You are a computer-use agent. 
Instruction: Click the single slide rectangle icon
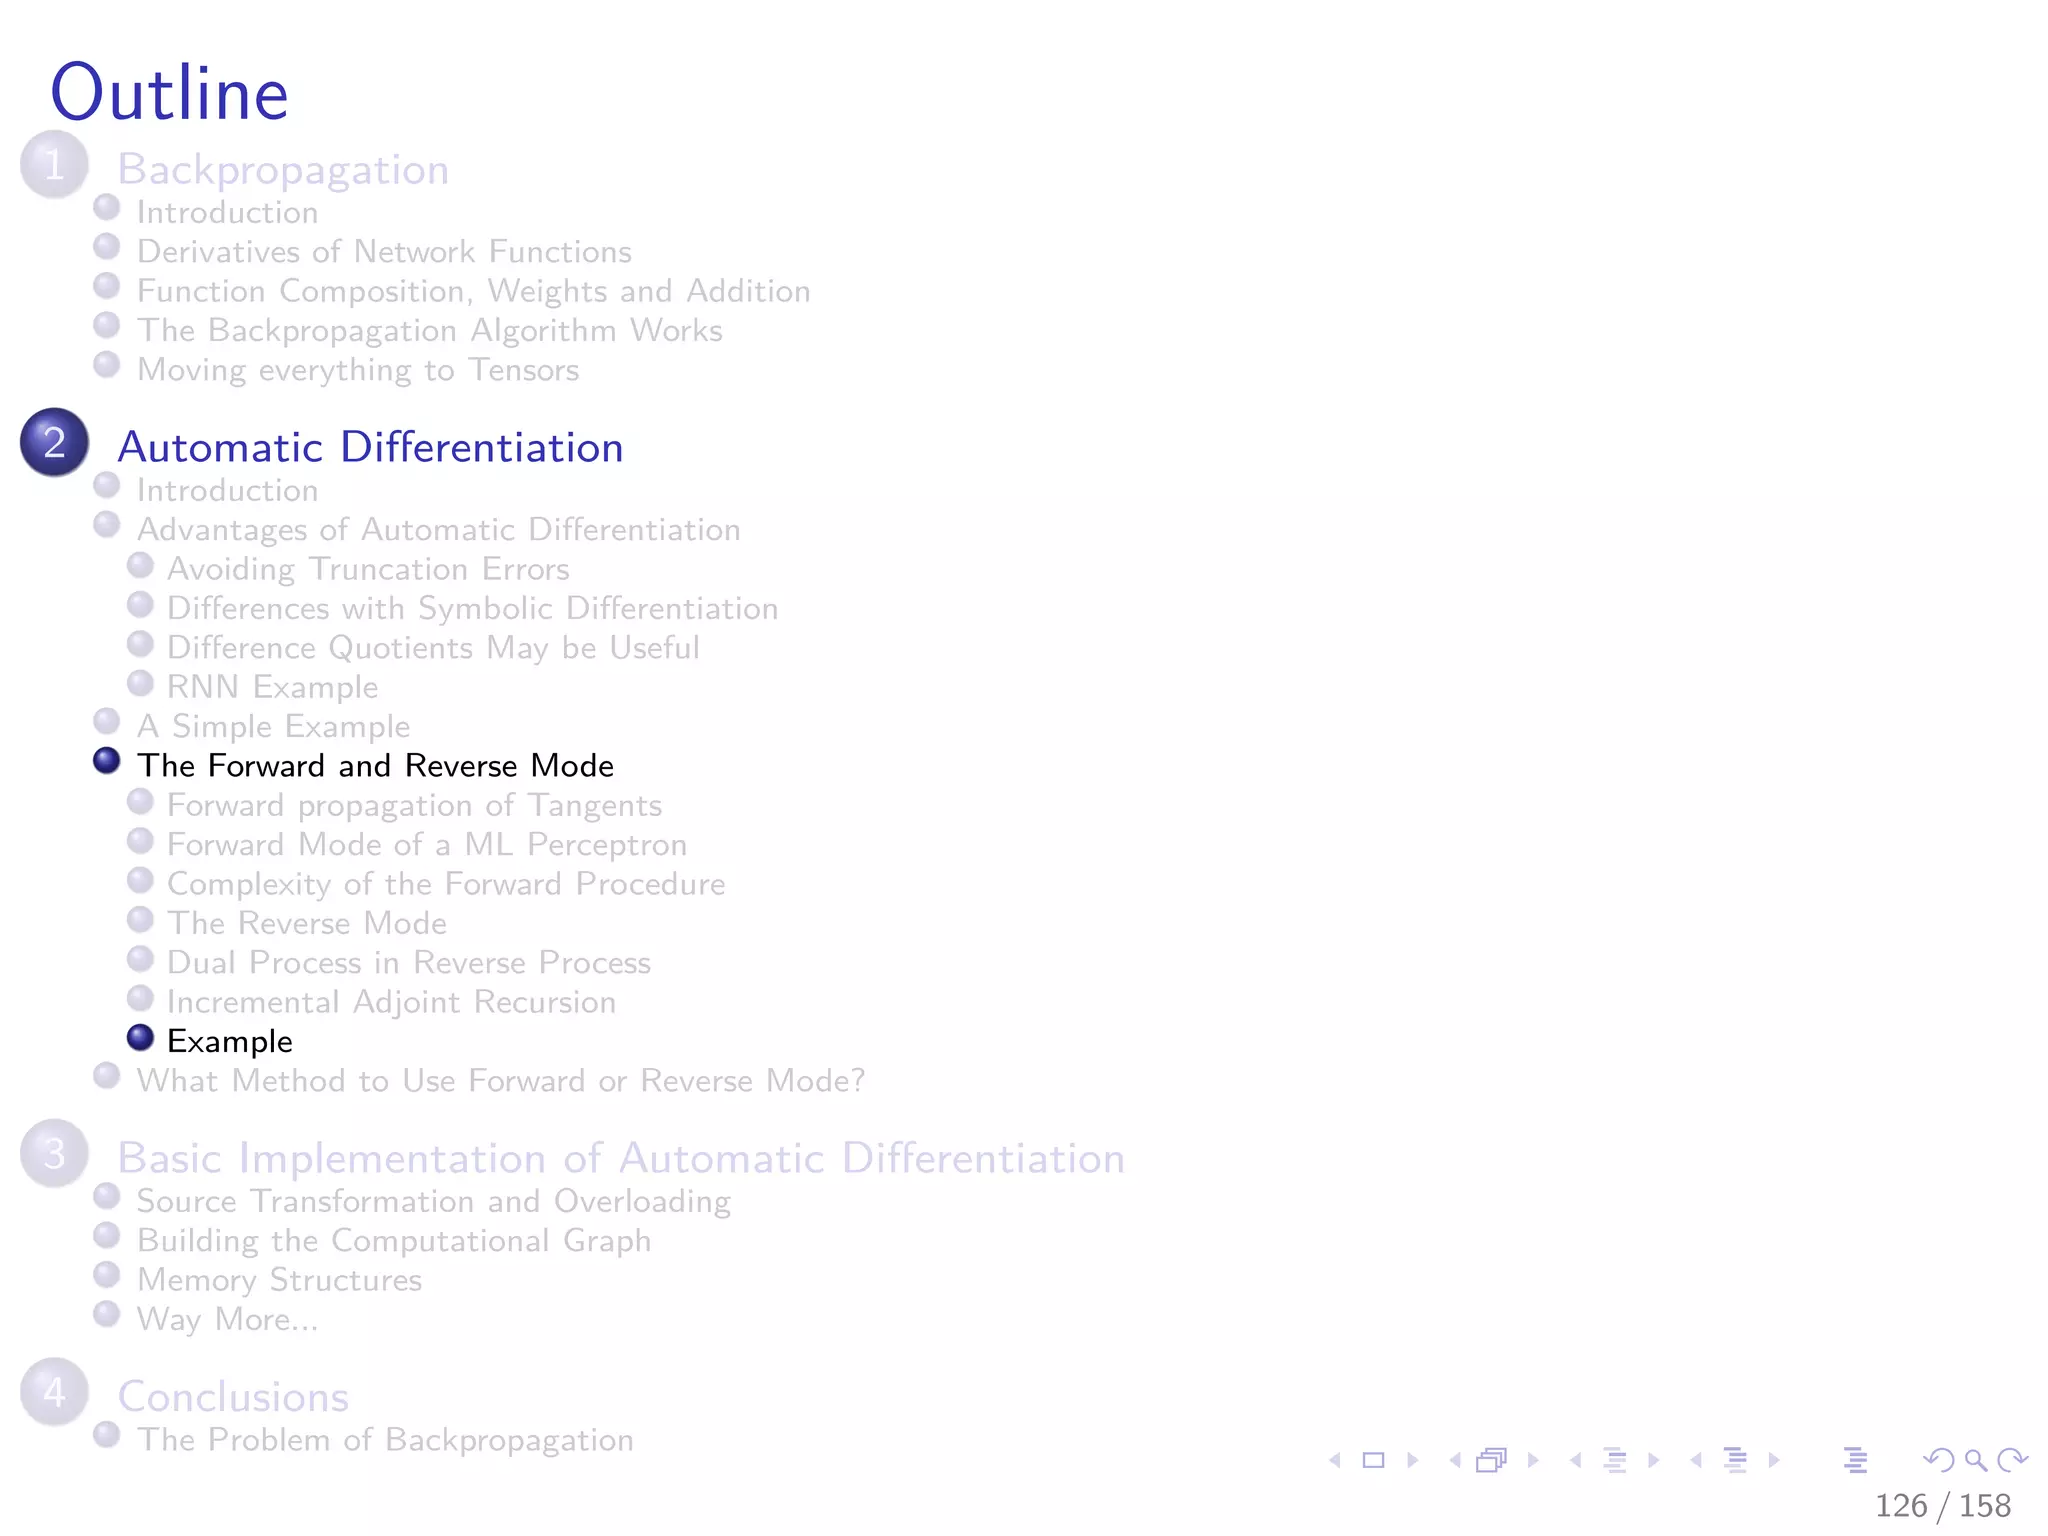point(1374,1461)
